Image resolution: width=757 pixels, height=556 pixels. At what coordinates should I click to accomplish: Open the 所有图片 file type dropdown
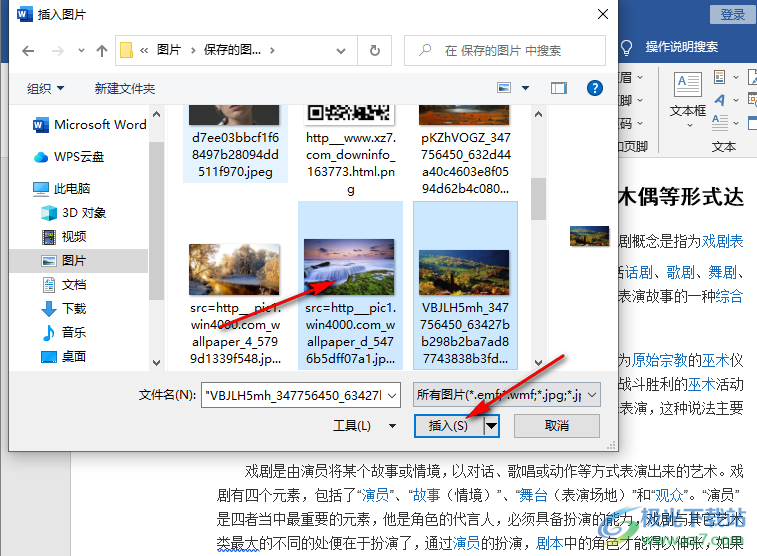(x=506, y=395)
